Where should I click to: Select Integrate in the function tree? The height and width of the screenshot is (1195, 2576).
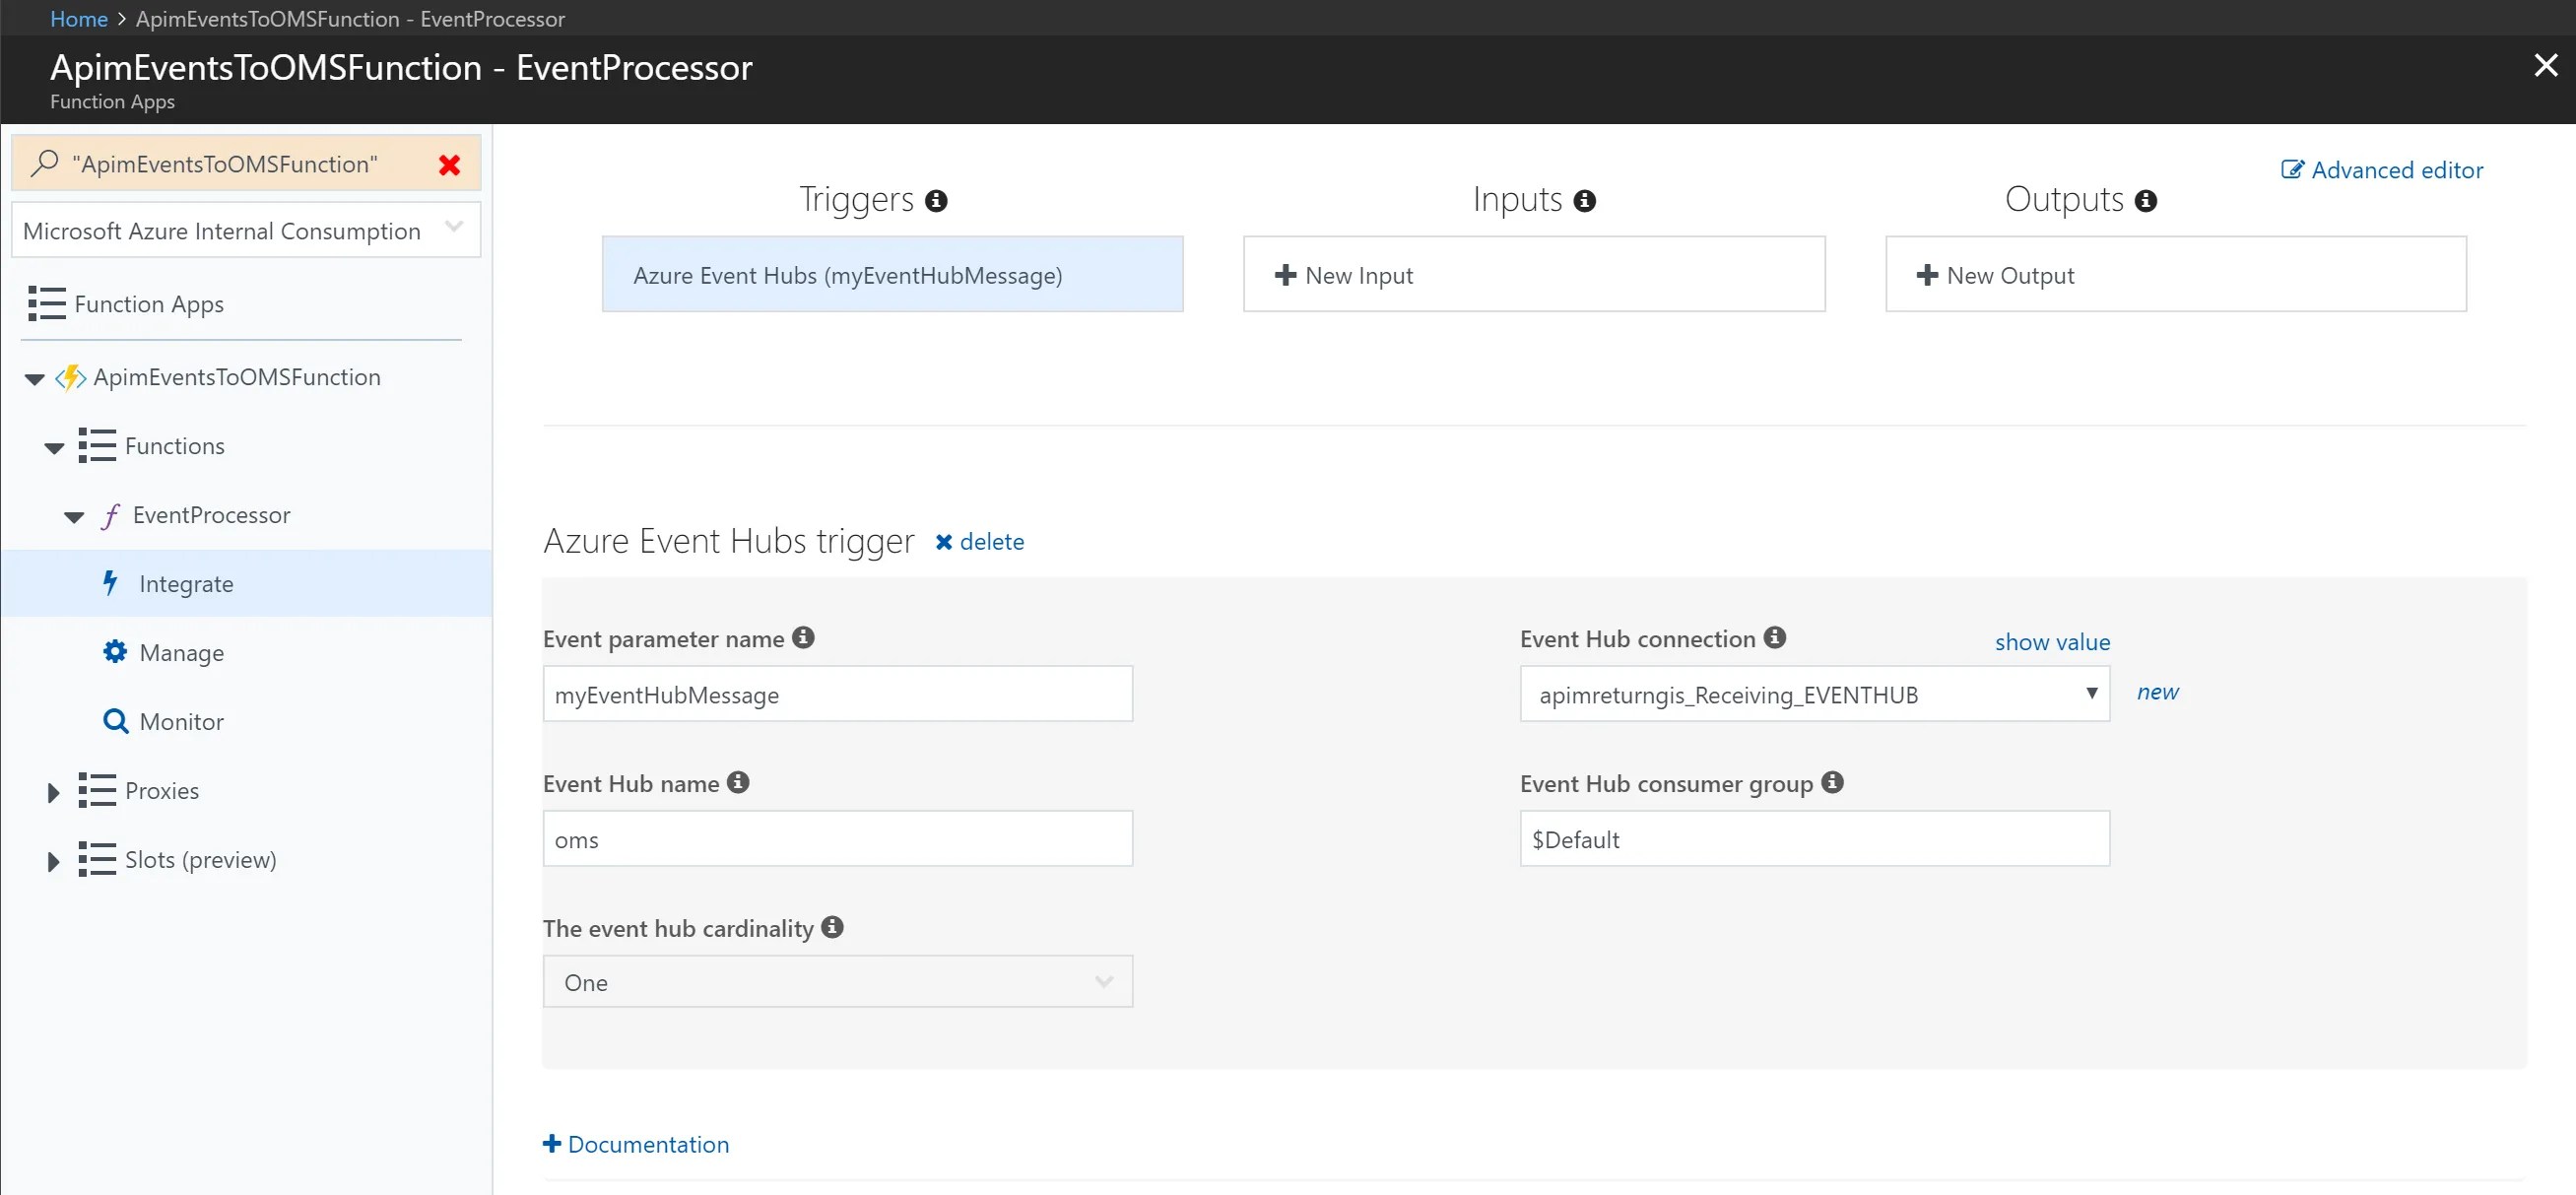pyautogui.click(x=246, y=583)
